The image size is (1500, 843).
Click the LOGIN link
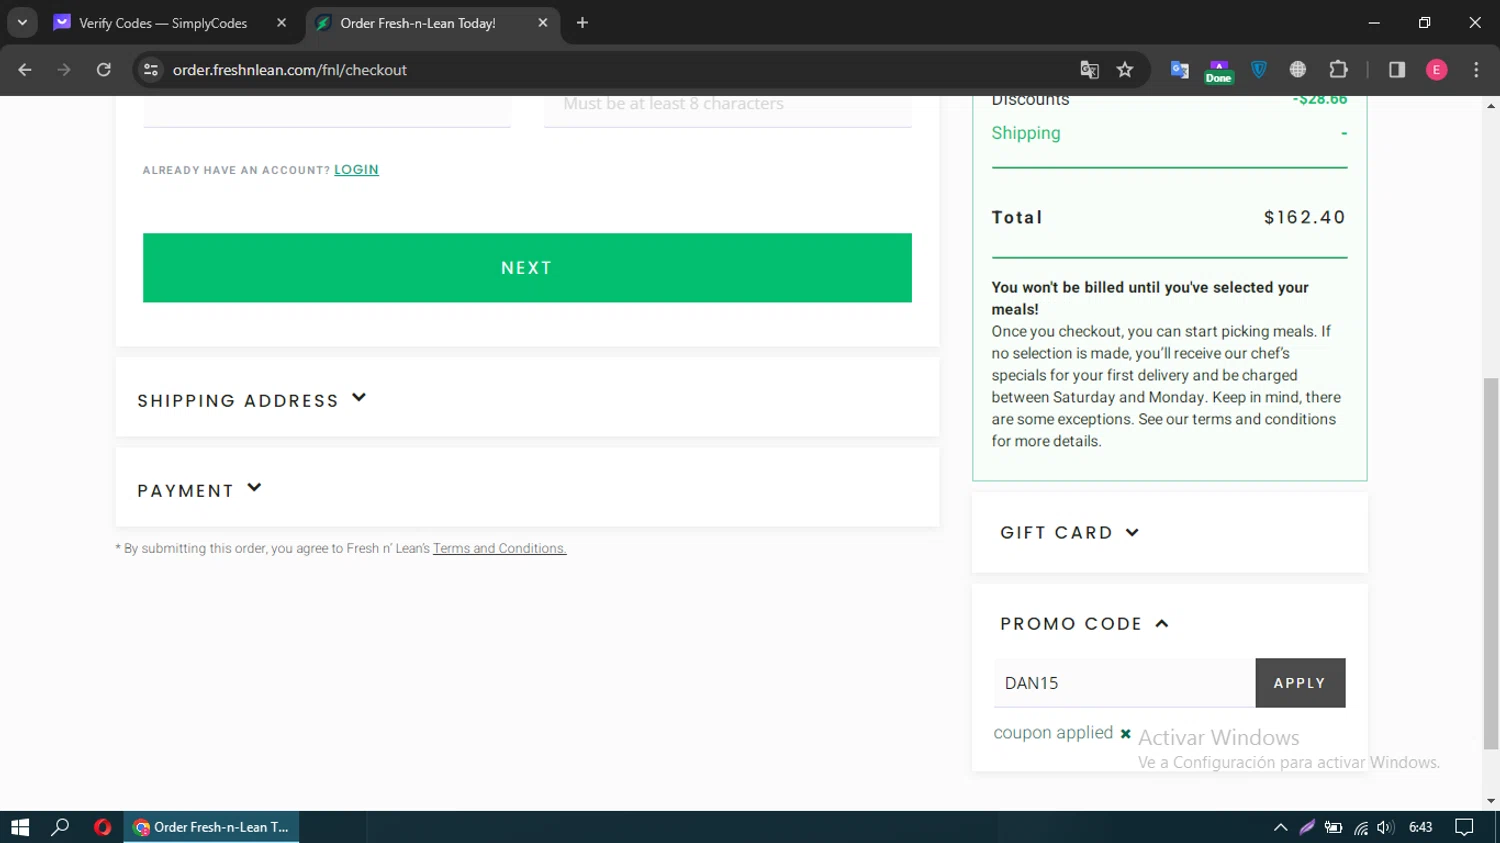click(x=356, y=170)
